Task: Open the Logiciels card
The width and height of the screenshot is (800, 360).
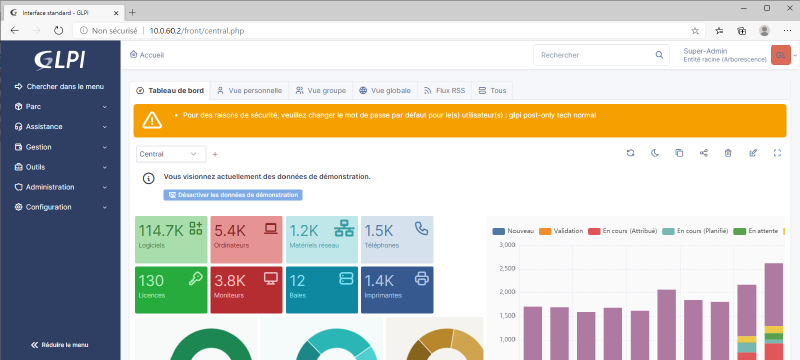Action: coord(171,240)
